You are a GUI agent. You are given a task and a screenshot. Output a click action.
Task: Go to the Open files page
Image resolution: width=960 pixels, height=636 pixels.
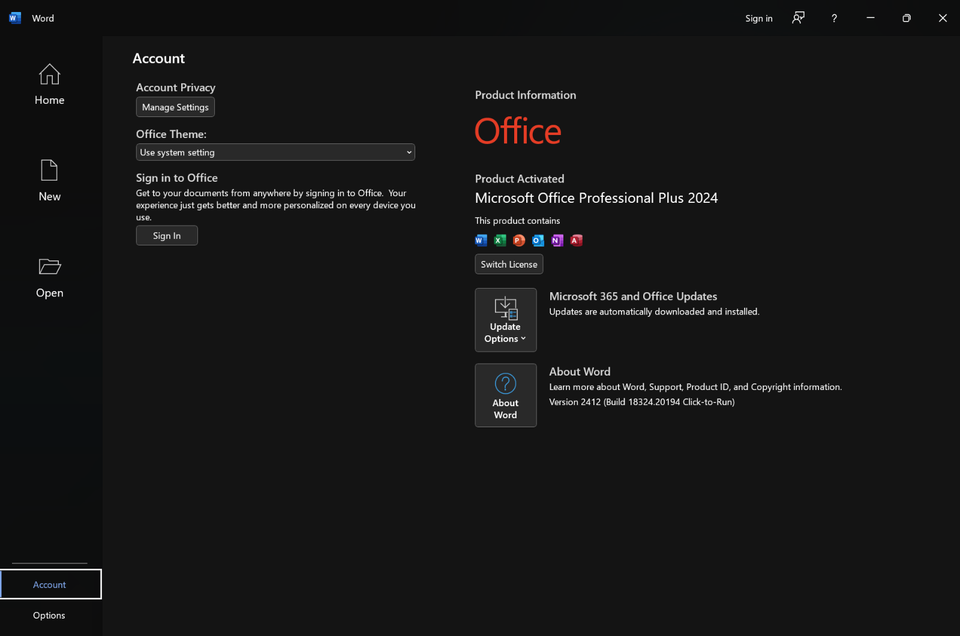[49, 277]
